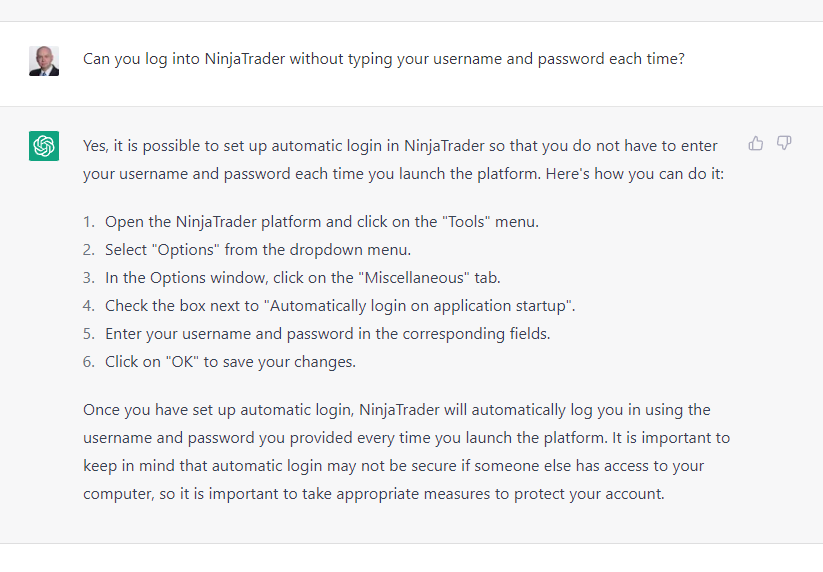
Task: Click the final line about protecting your account
Action: tap(374, 494)
